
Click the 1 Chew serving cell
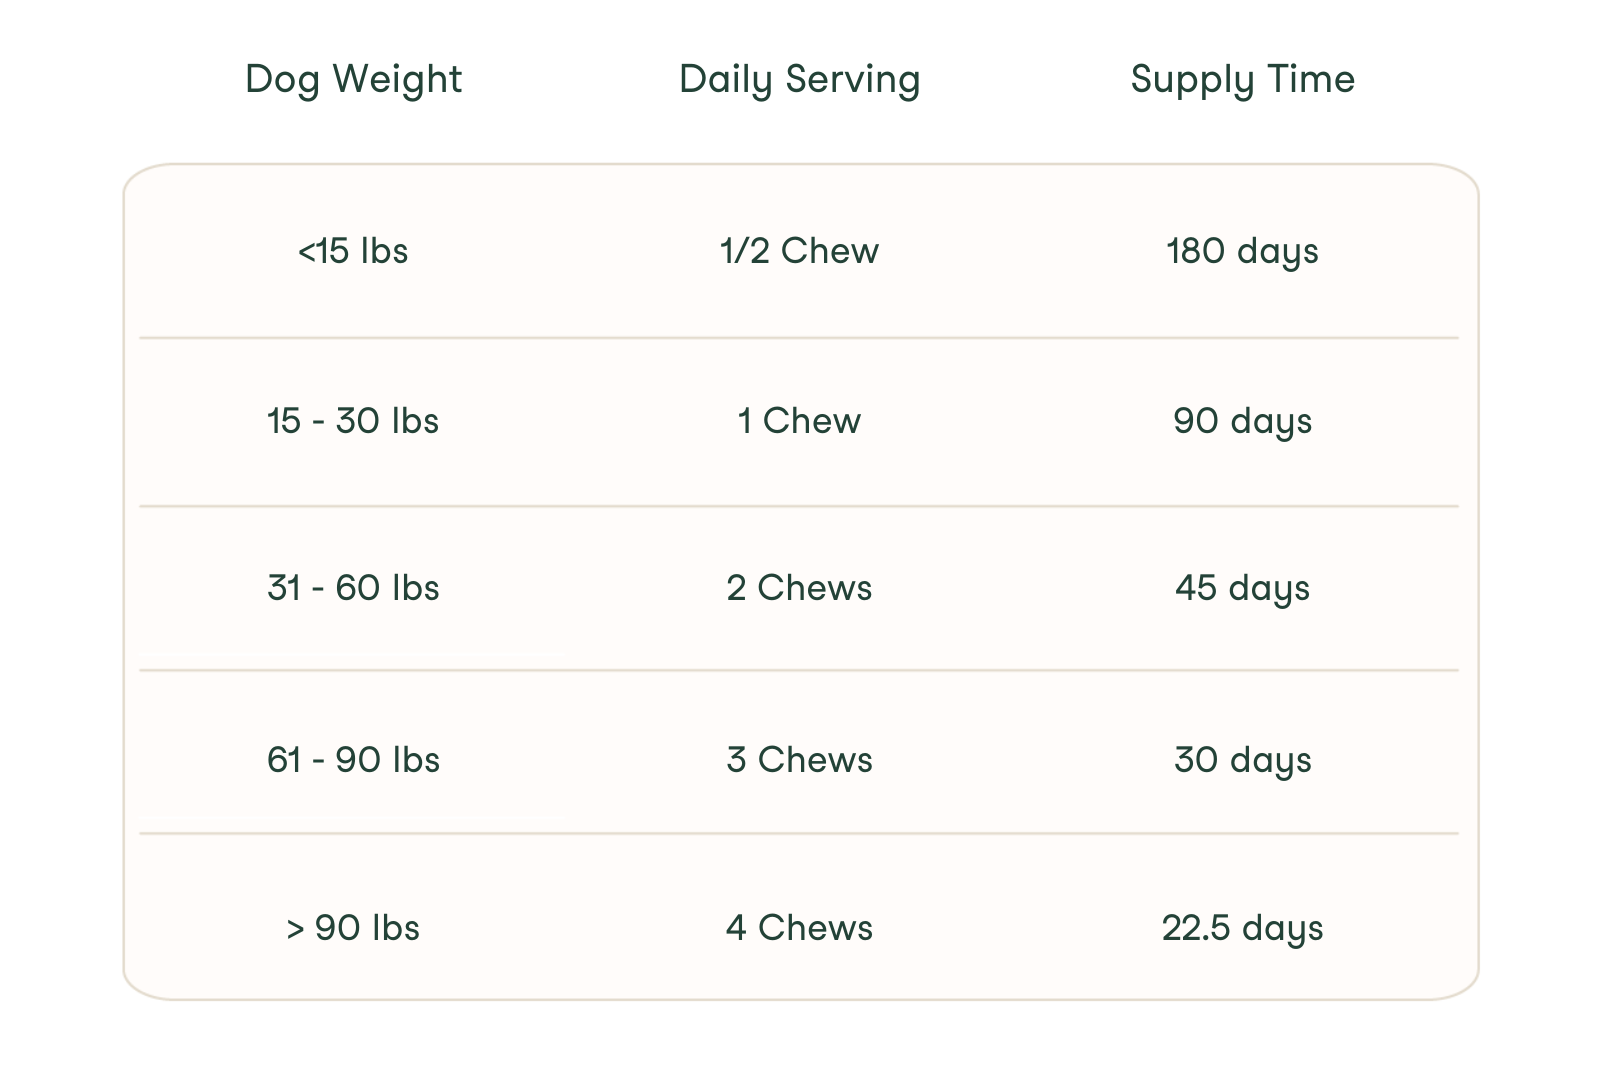point(799,421)
